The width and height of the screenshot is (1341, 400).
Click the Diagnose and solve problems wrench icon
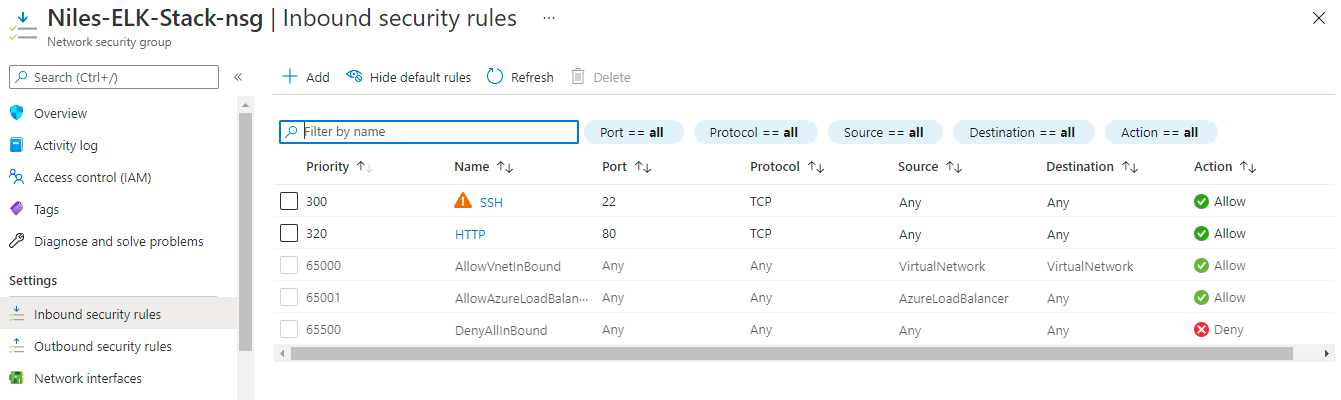(16, 241)
